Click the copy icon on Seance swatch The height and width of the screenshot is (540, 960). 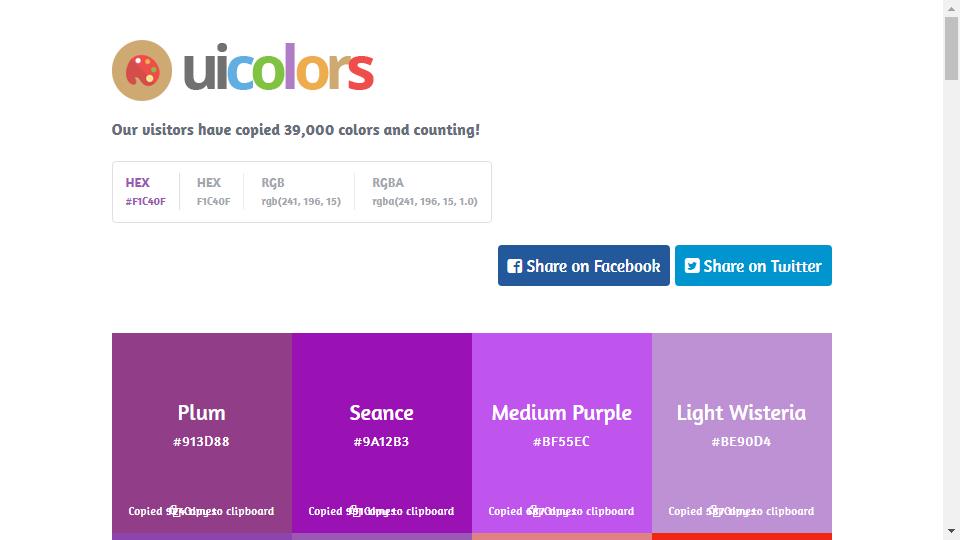(354, 510)
